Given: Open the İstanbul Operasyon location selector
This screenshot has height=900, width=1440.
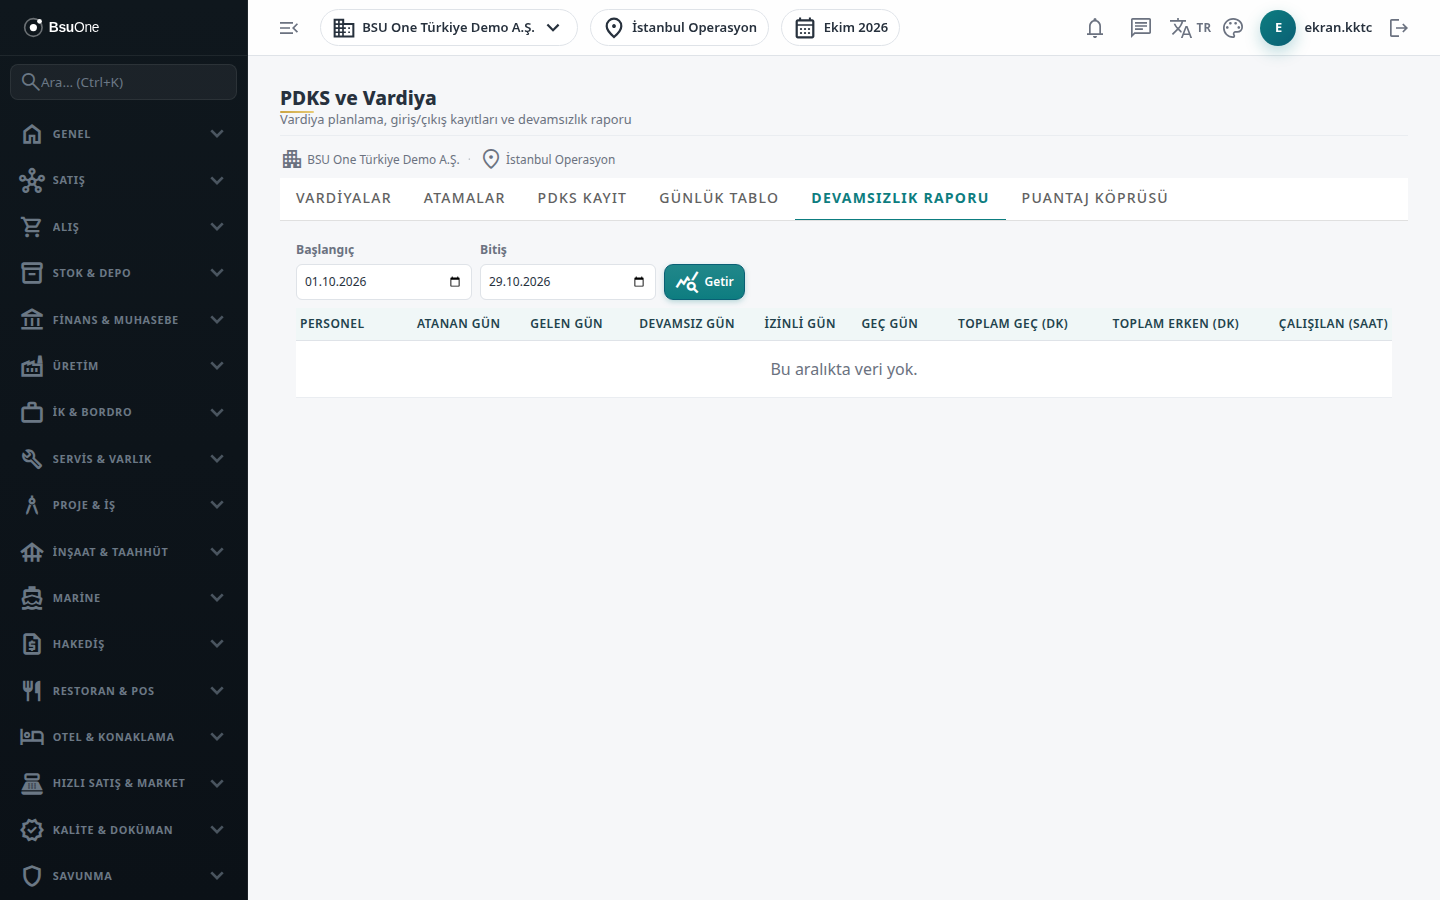Looking at the screenshot, I should point(680,28).
